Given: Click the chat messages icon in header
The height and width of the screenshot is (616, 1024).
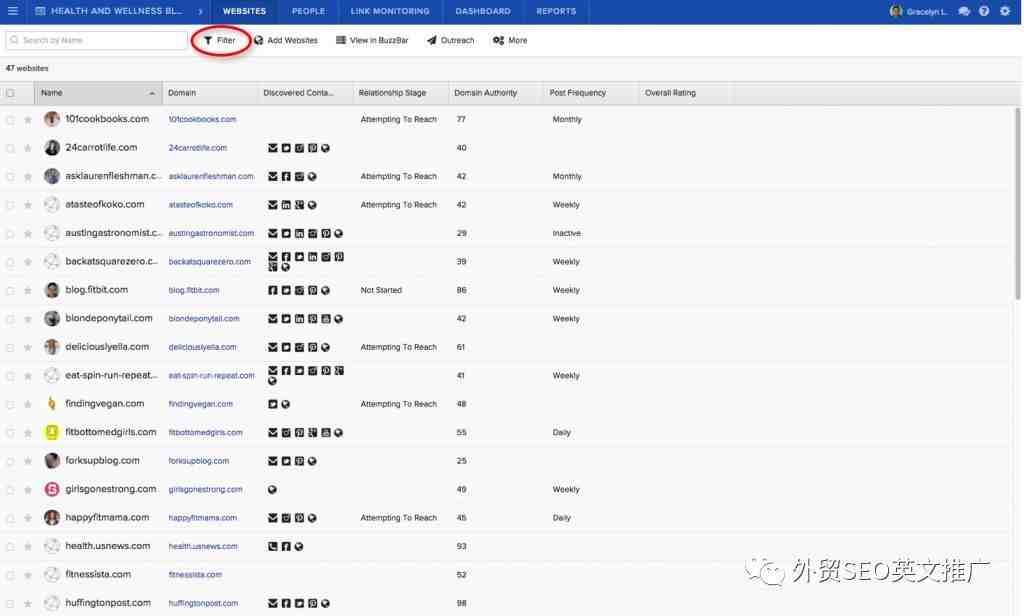Looking at the screenshot, I should pos(964,11).
